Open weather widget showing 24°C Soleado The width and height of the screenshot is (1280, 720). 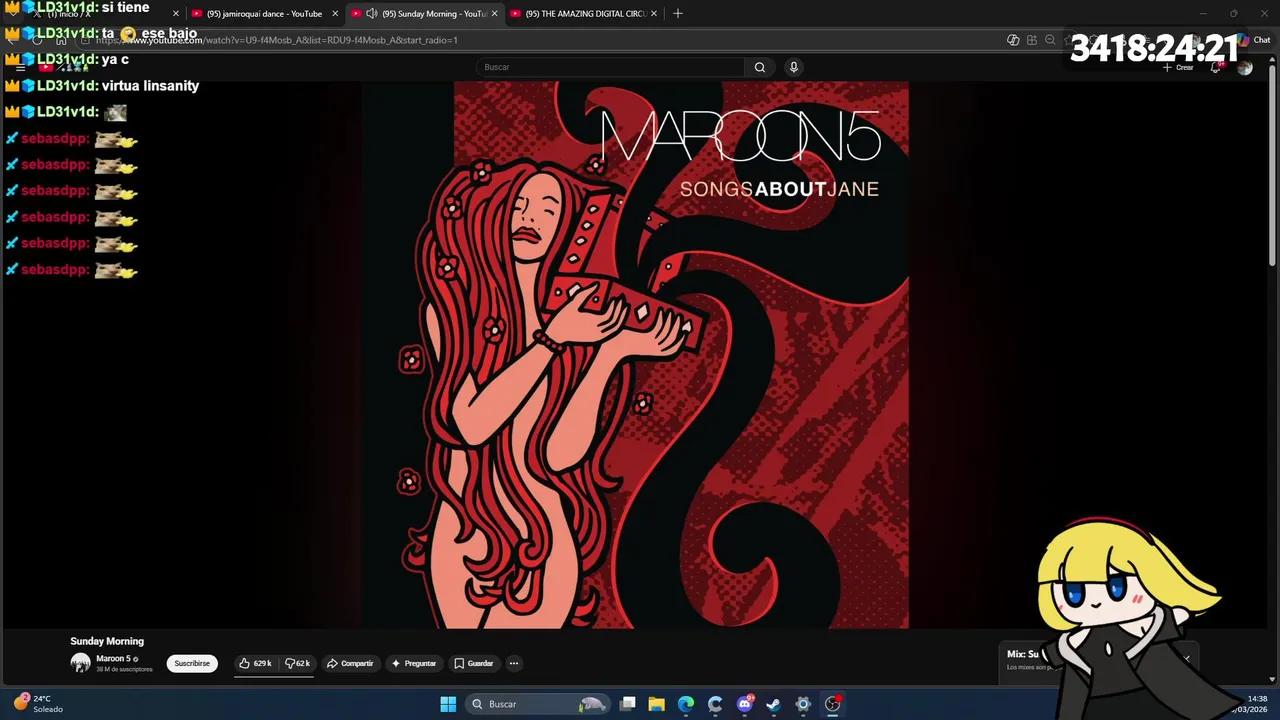pos(38,704)
